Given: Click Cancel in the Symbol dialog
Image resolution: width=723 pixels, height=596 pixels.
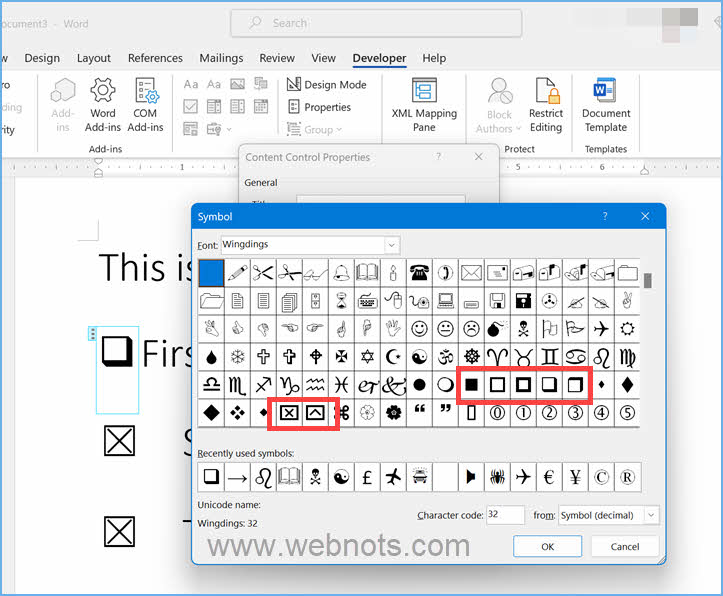Looking at the screenshot, I should (624, 546).
